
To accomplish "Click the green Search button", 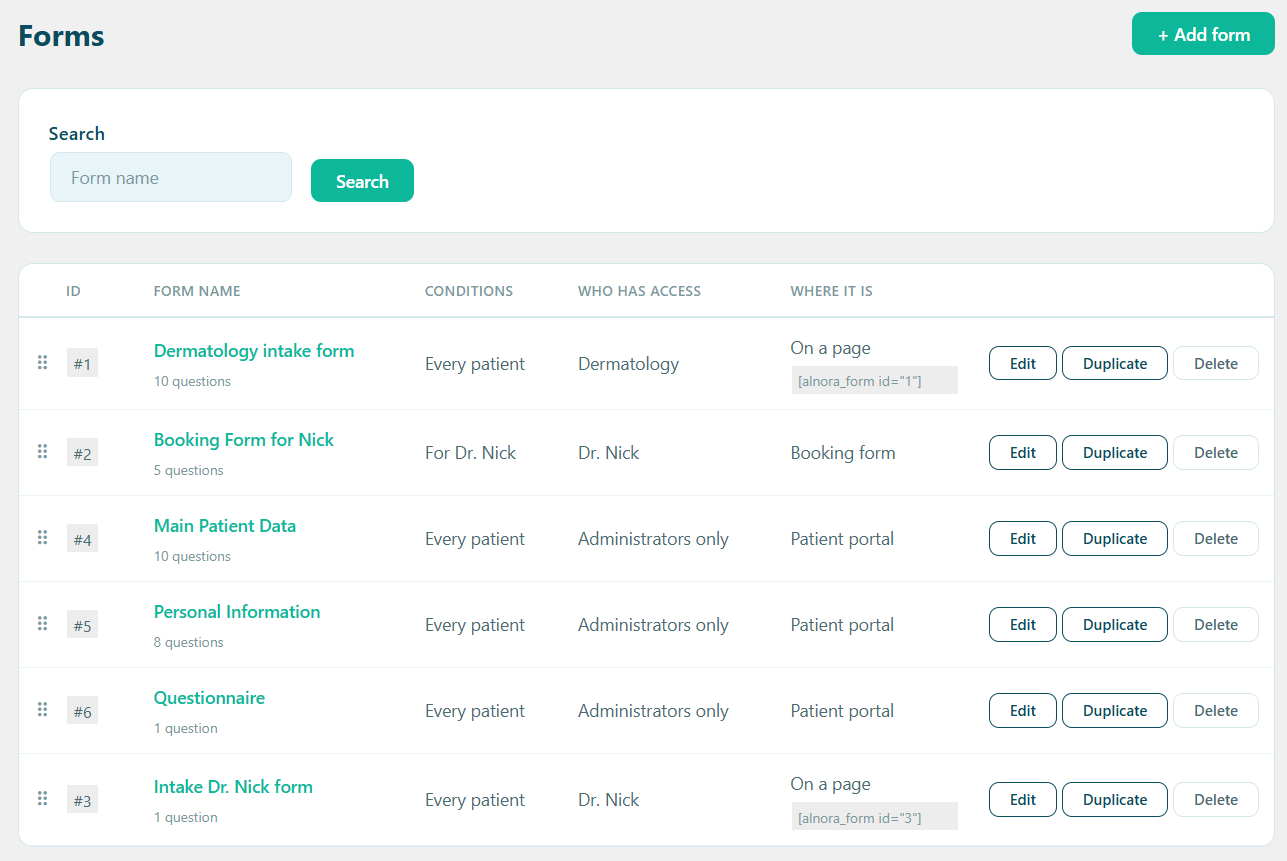I will (x=362, y=181).
